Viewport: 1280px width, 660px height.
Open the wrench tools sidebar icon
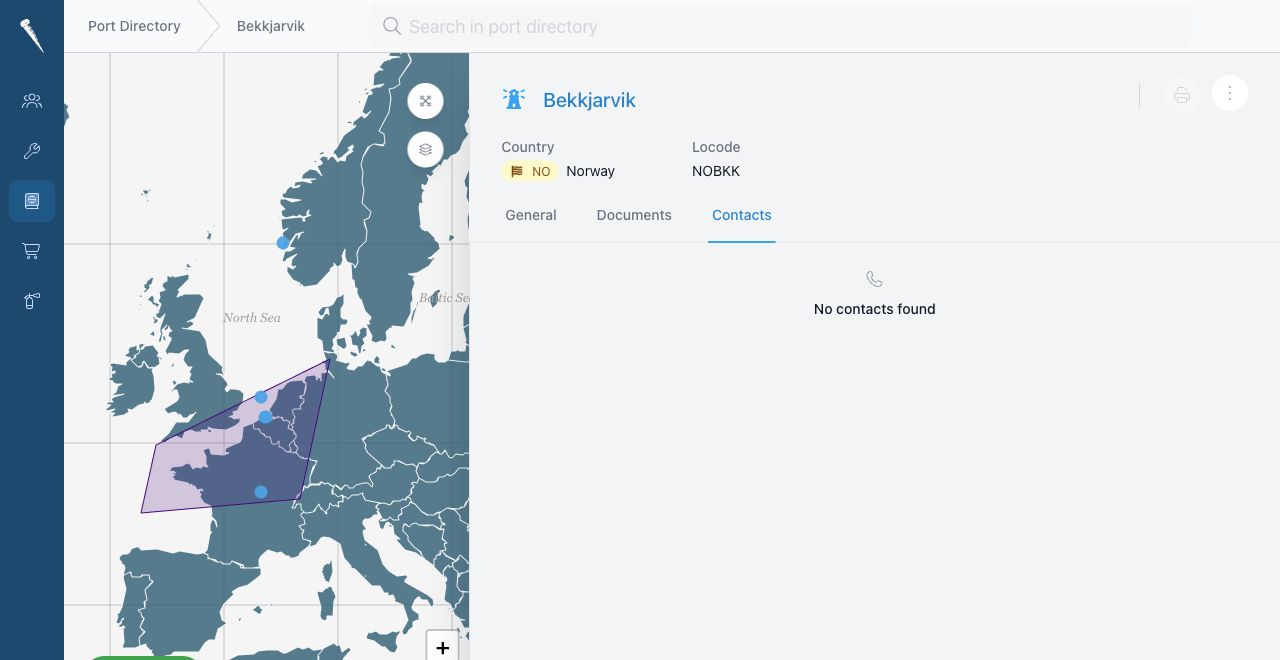[x=32, y=151]
